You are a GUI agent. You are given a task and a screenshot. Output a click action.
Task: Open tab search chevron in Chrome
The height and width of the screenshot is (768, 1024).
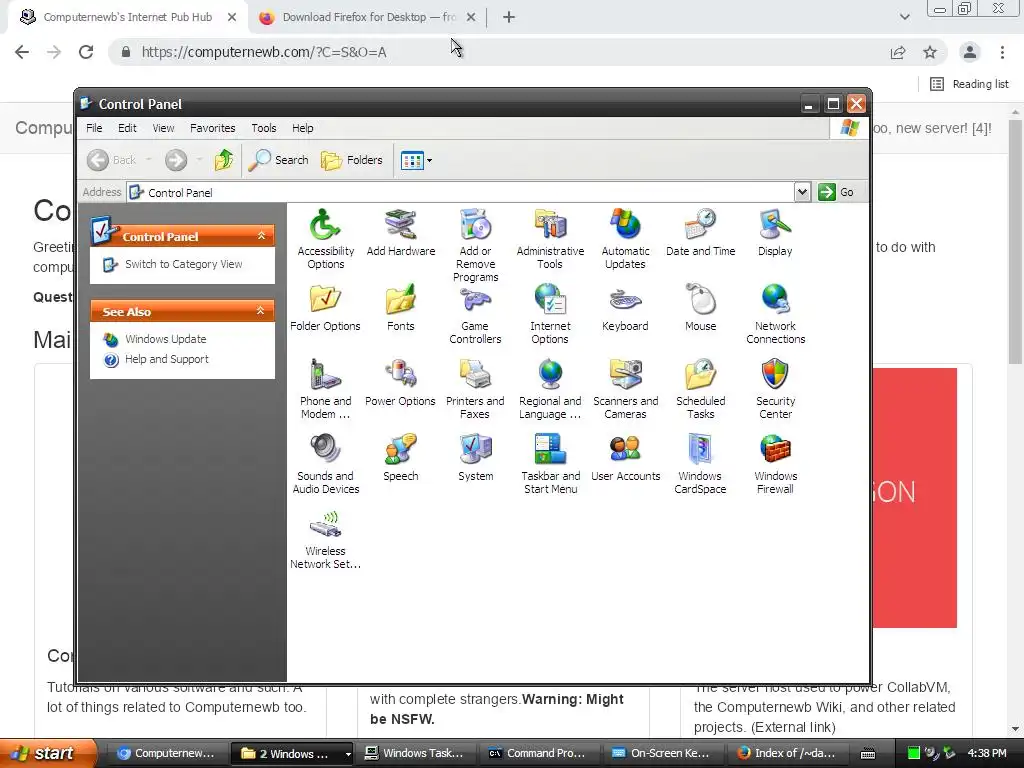[904, 17]
